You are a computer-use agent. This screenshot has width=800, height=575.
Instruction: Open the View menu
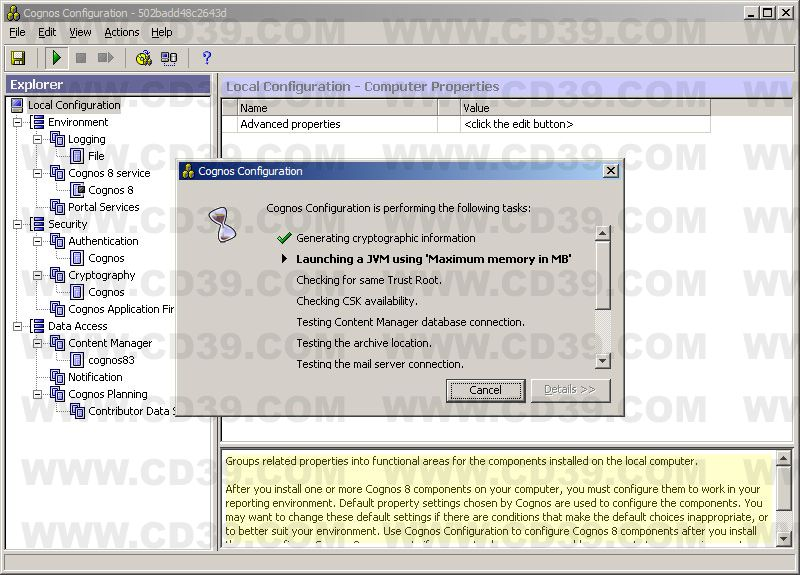[80, 32]
